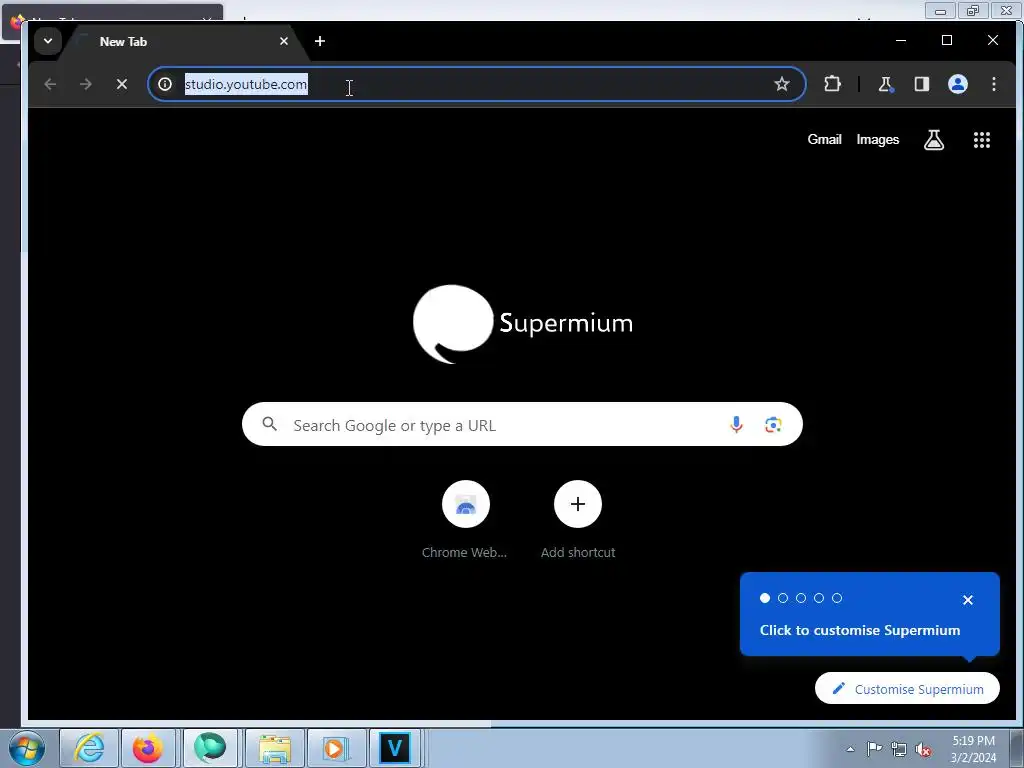Viewport: 1024px width, 768px height.
Task: Select the New Tab tab
Action: [x=183, y=42]
